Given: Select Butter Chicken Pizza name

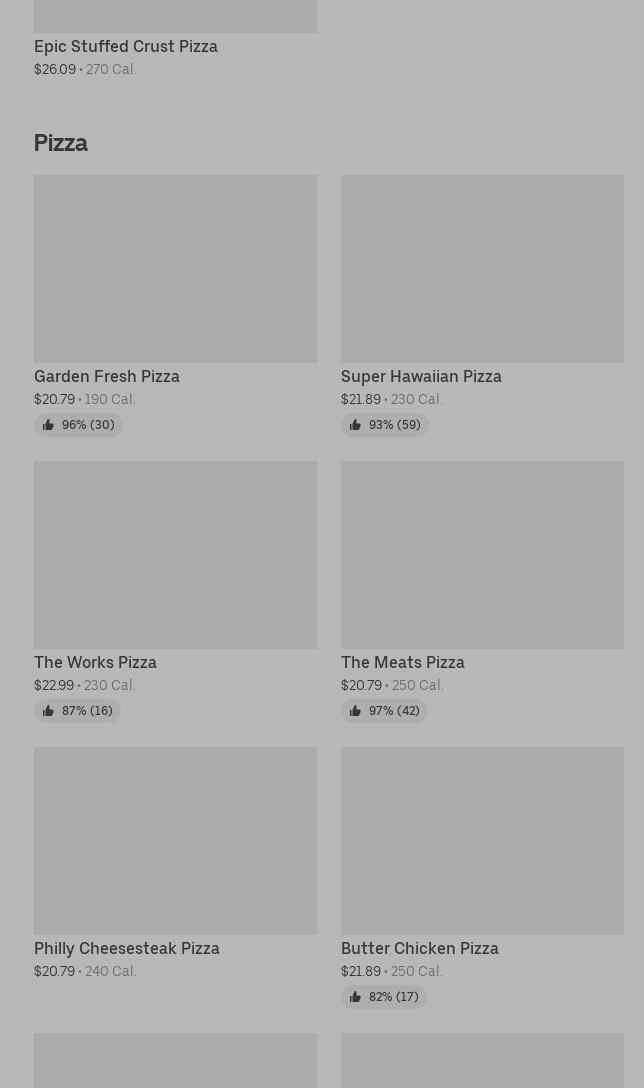Looking at the screenshot, I should point(420,948).
